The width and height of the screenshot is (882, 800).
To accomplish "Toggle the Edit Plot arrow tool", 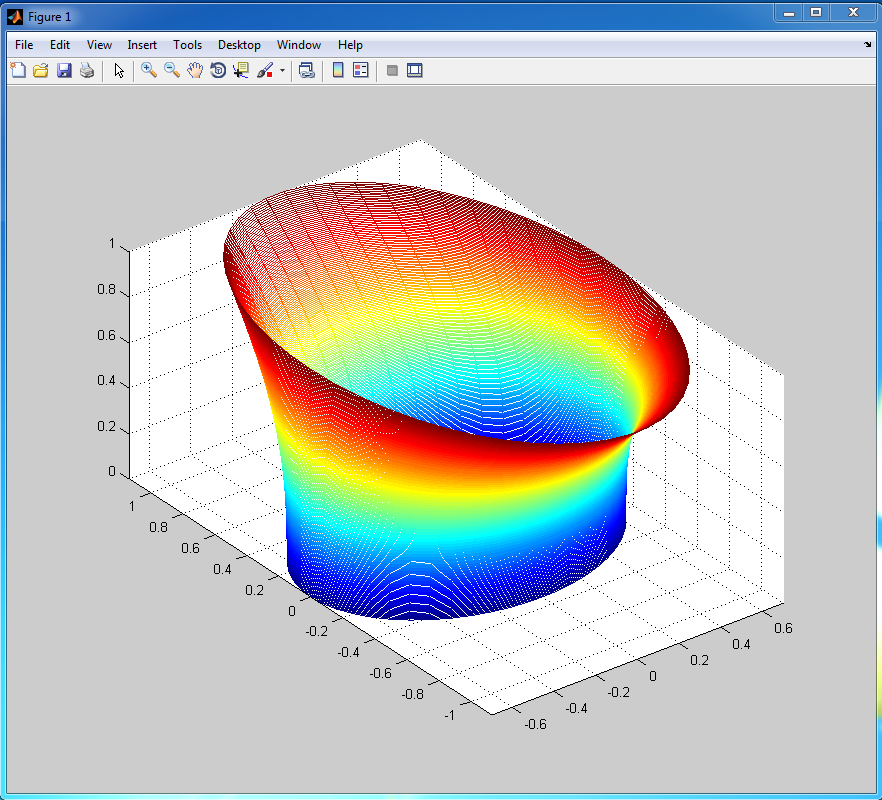I will click(119, 70).
